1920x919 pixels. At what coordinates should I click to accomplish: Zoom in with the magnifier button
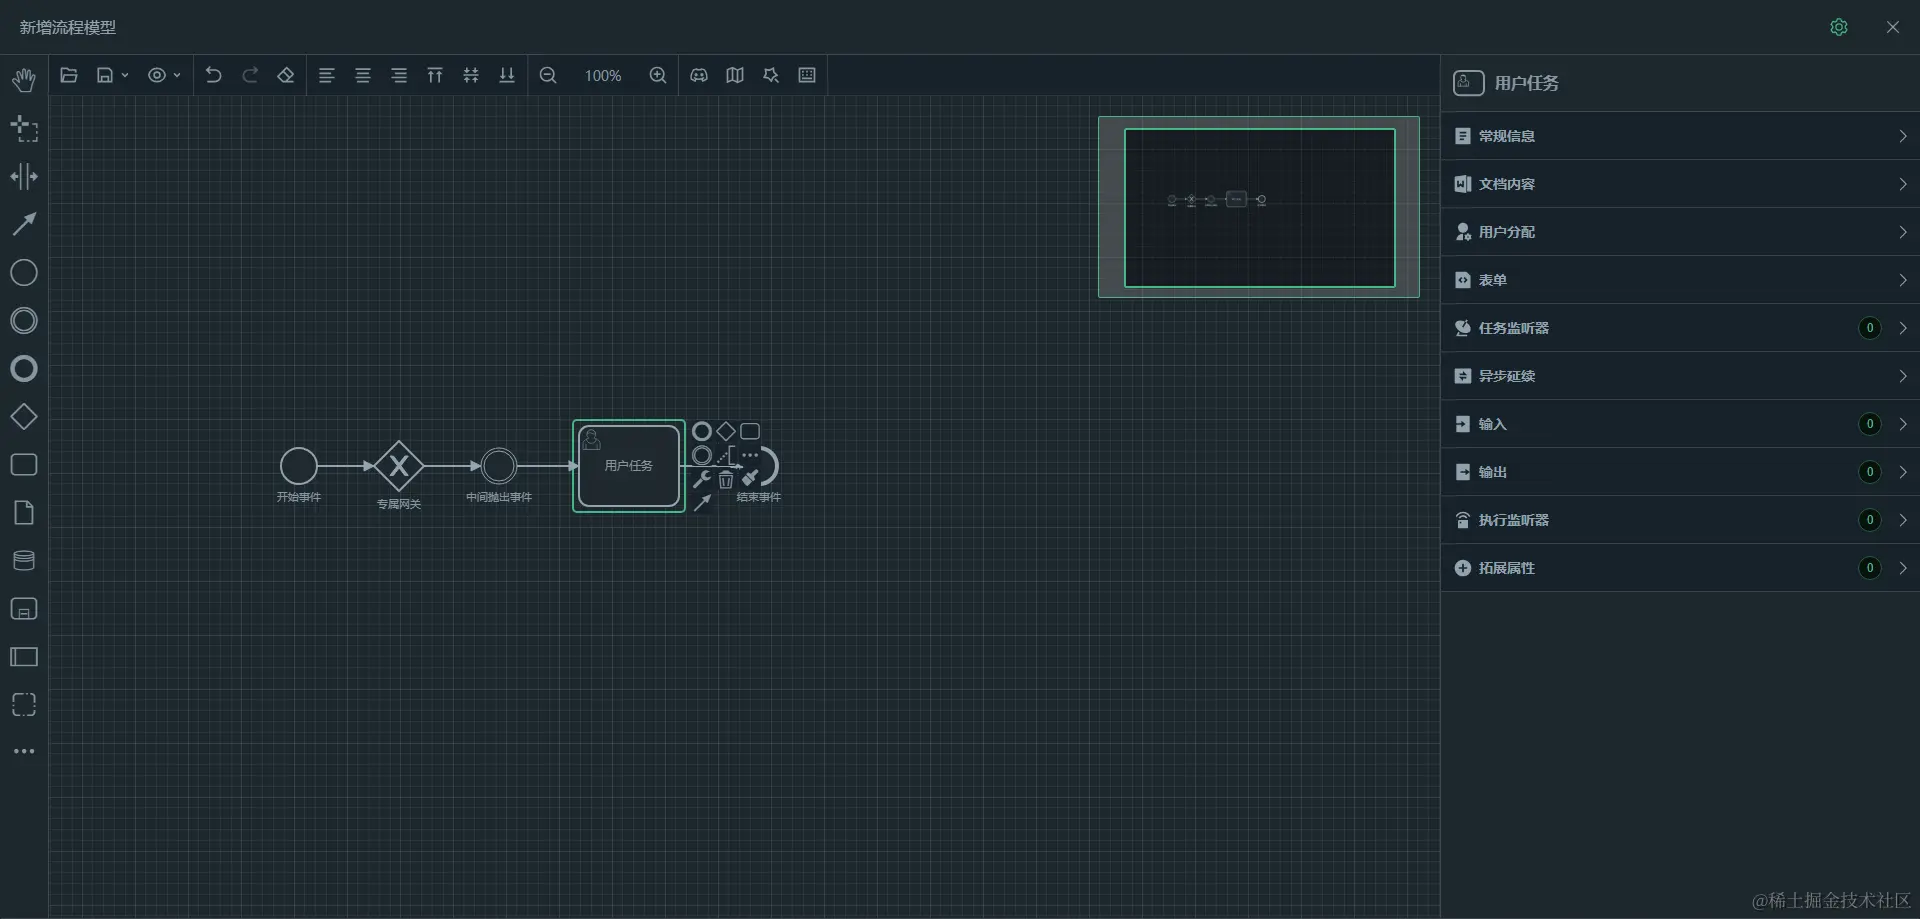click(x=657, y=75)
